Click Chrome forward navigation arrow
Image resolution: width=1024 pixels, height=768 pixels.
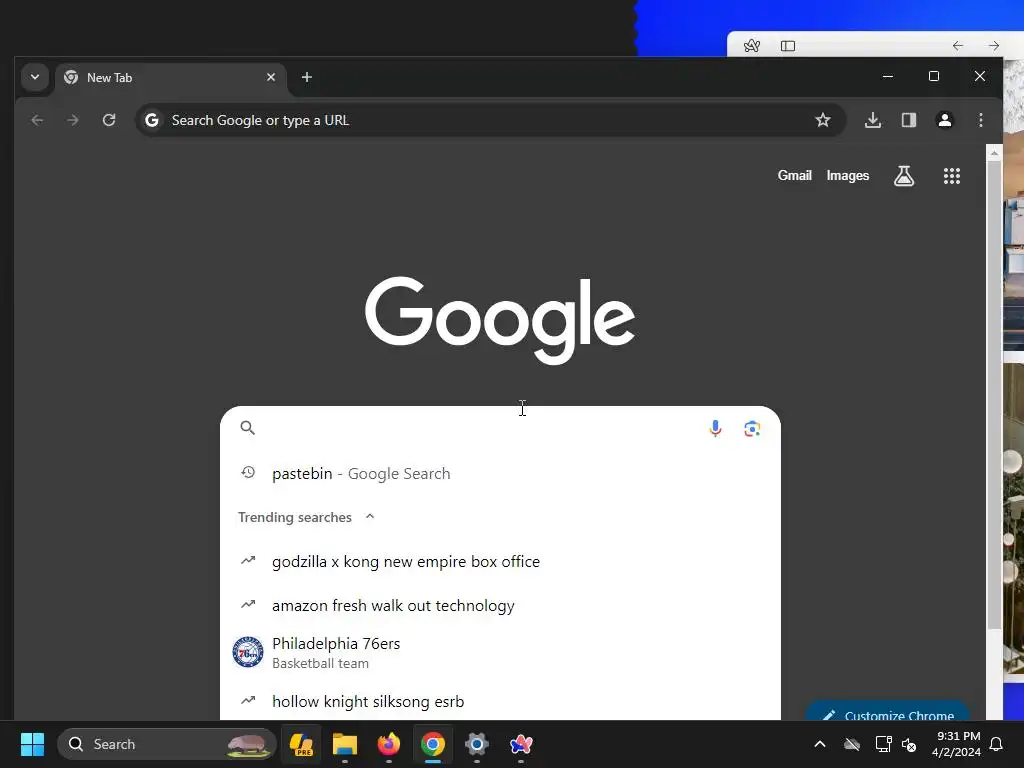[x=73, y=120]
